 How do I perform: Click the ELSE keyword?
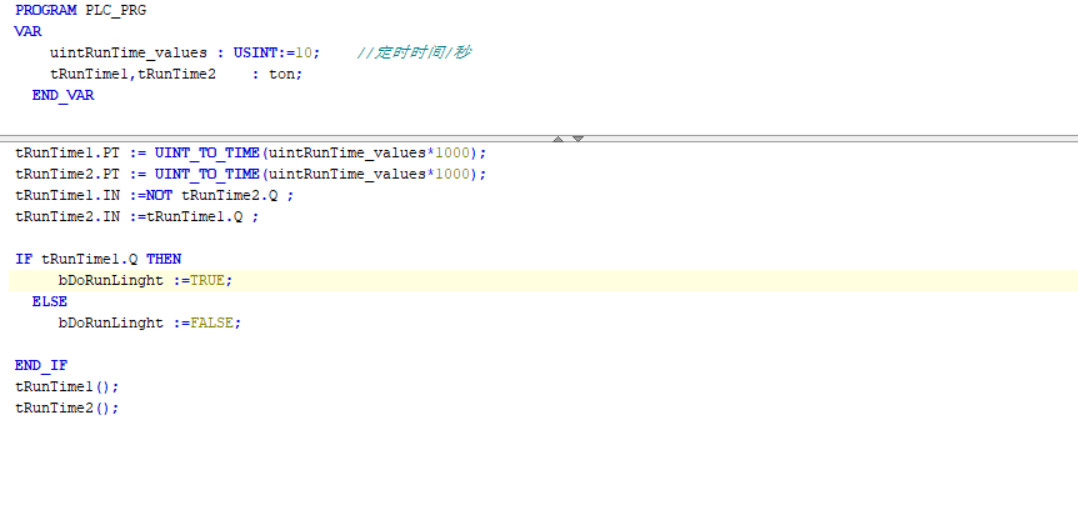click(49, 301)
